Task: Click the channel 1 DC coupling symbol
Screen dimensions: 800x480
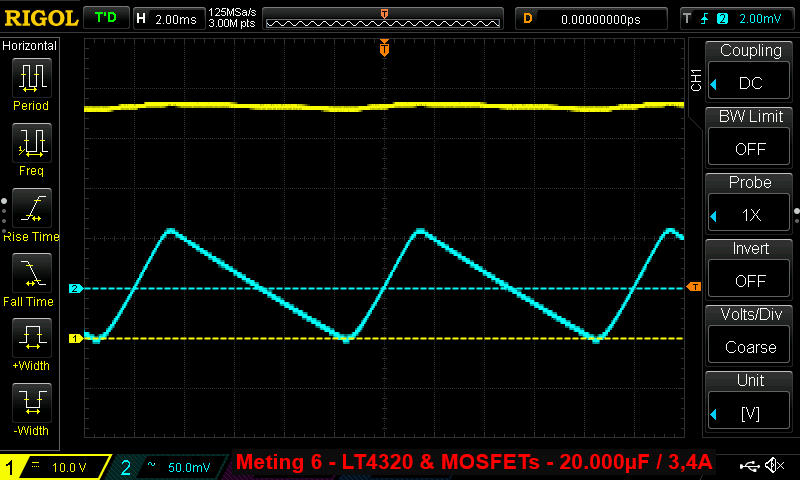Action: coord(36,465)
